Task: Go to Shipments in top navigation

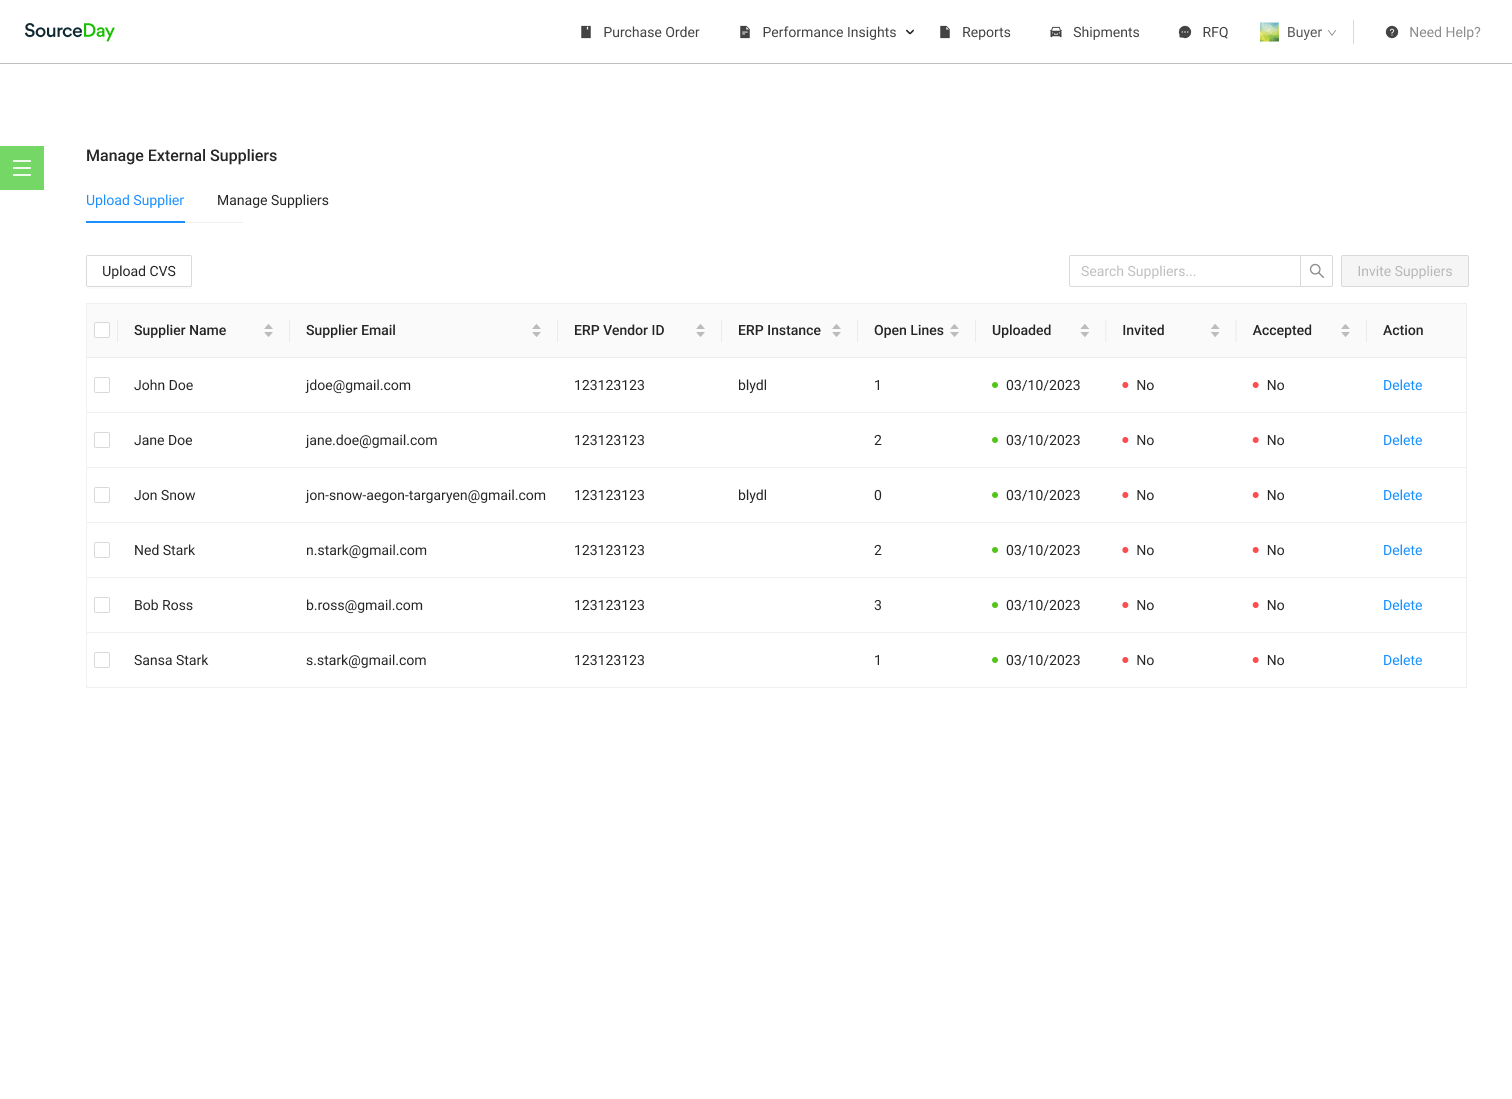Action: click(1094, 32)
